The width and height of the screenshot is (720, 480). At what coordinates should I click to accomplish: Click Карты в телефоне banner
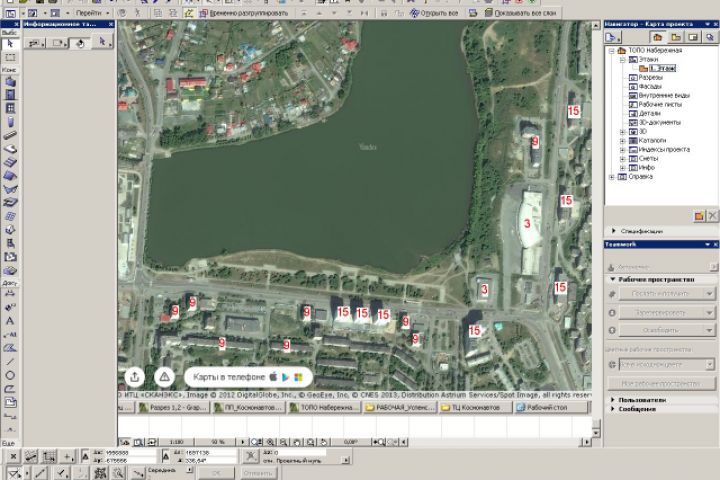248,377
